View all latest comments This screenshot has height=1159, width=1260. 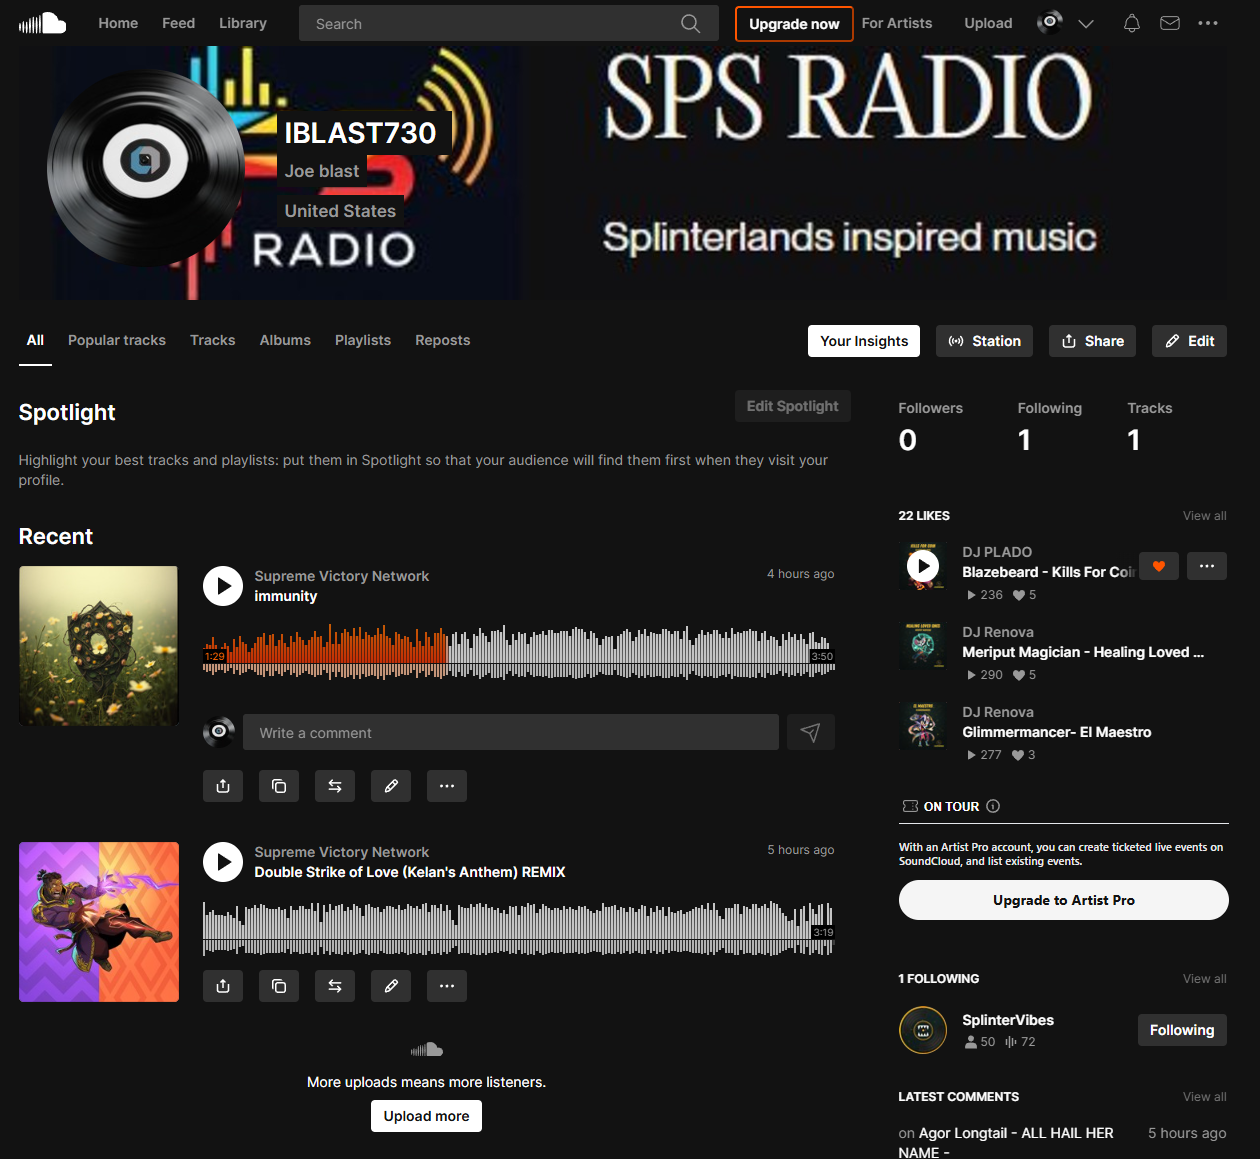click(1205, 1097)
